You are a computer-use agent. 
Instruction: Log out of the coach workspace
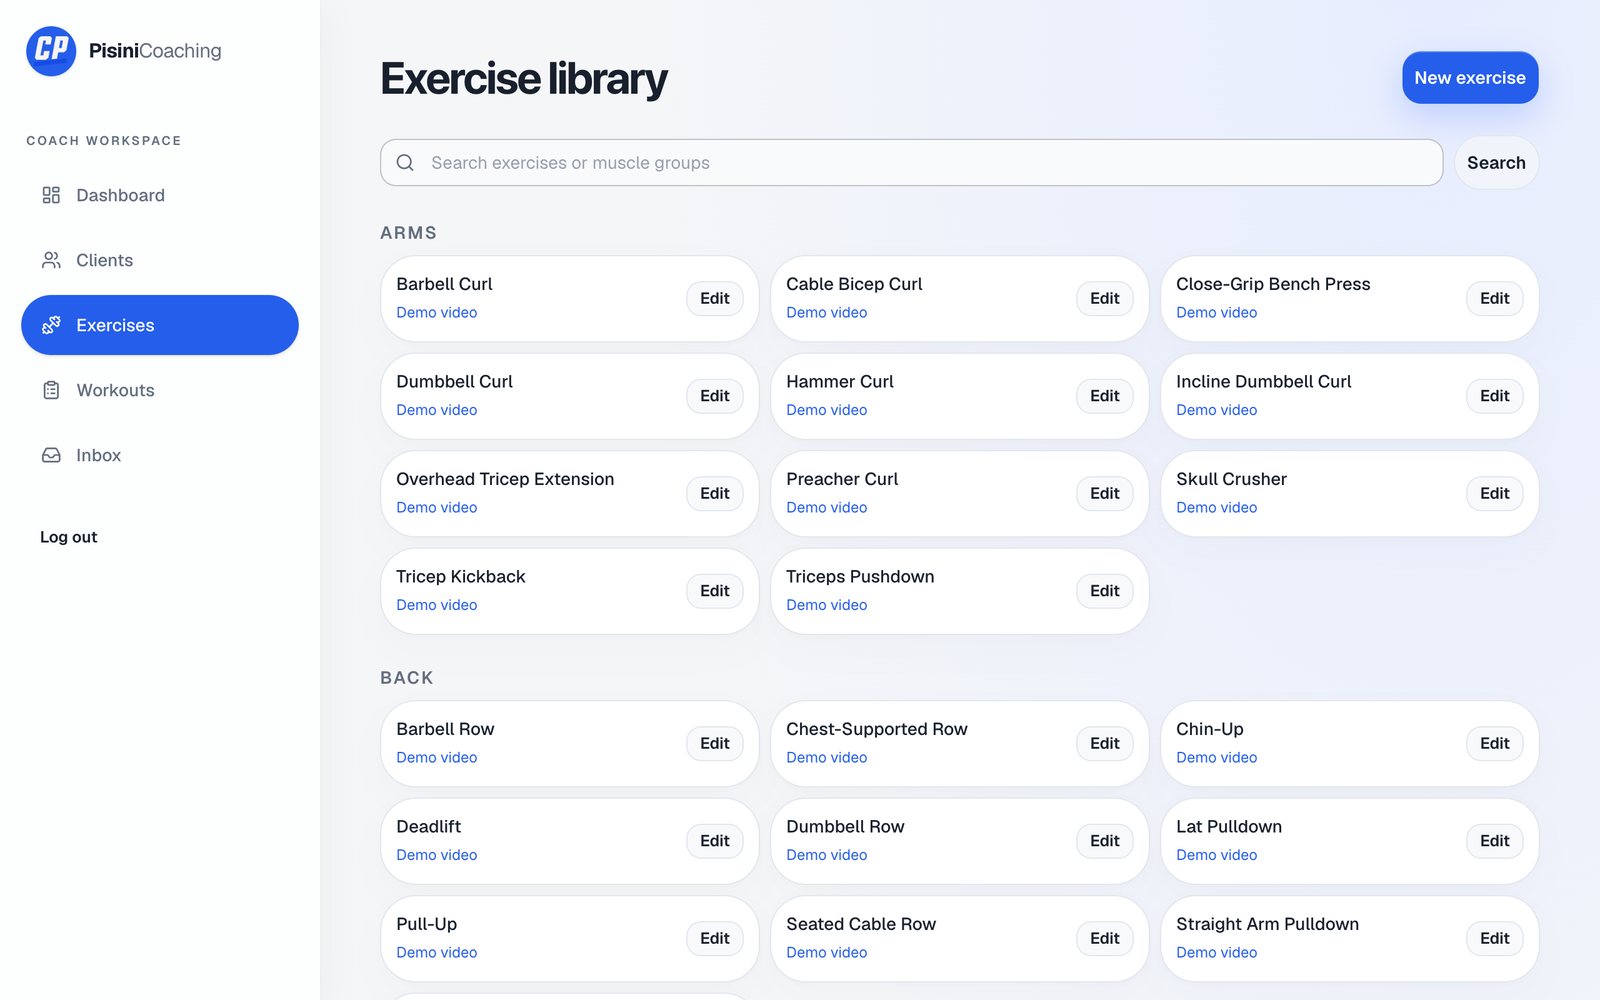point(69,537)
